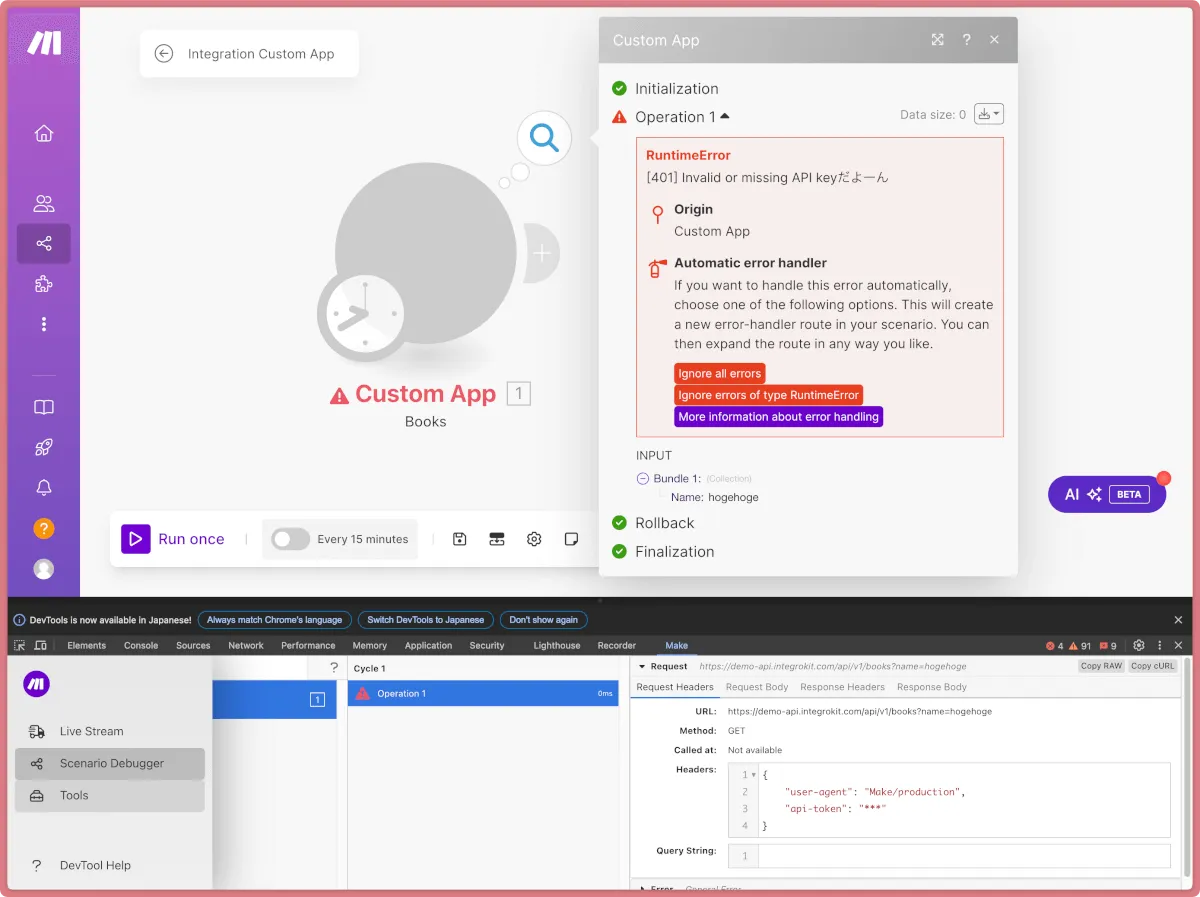
Task: Open DevTools three-dot customize menu
Action: click(1160, 646)
